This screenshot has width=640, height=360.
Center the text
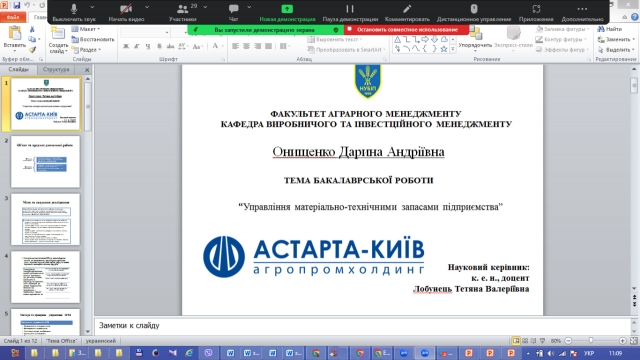pyautogui.click(x=247, y=46)
